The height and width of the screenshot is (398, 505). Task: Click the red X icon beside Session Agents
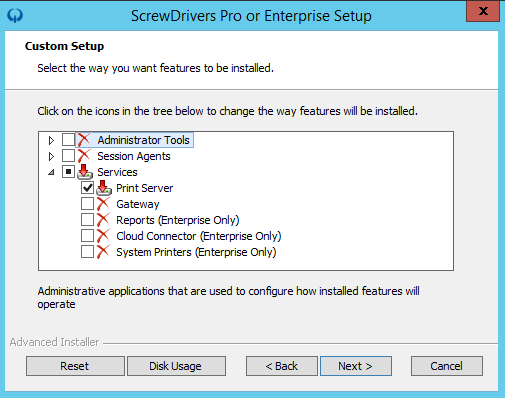(84, 156)
